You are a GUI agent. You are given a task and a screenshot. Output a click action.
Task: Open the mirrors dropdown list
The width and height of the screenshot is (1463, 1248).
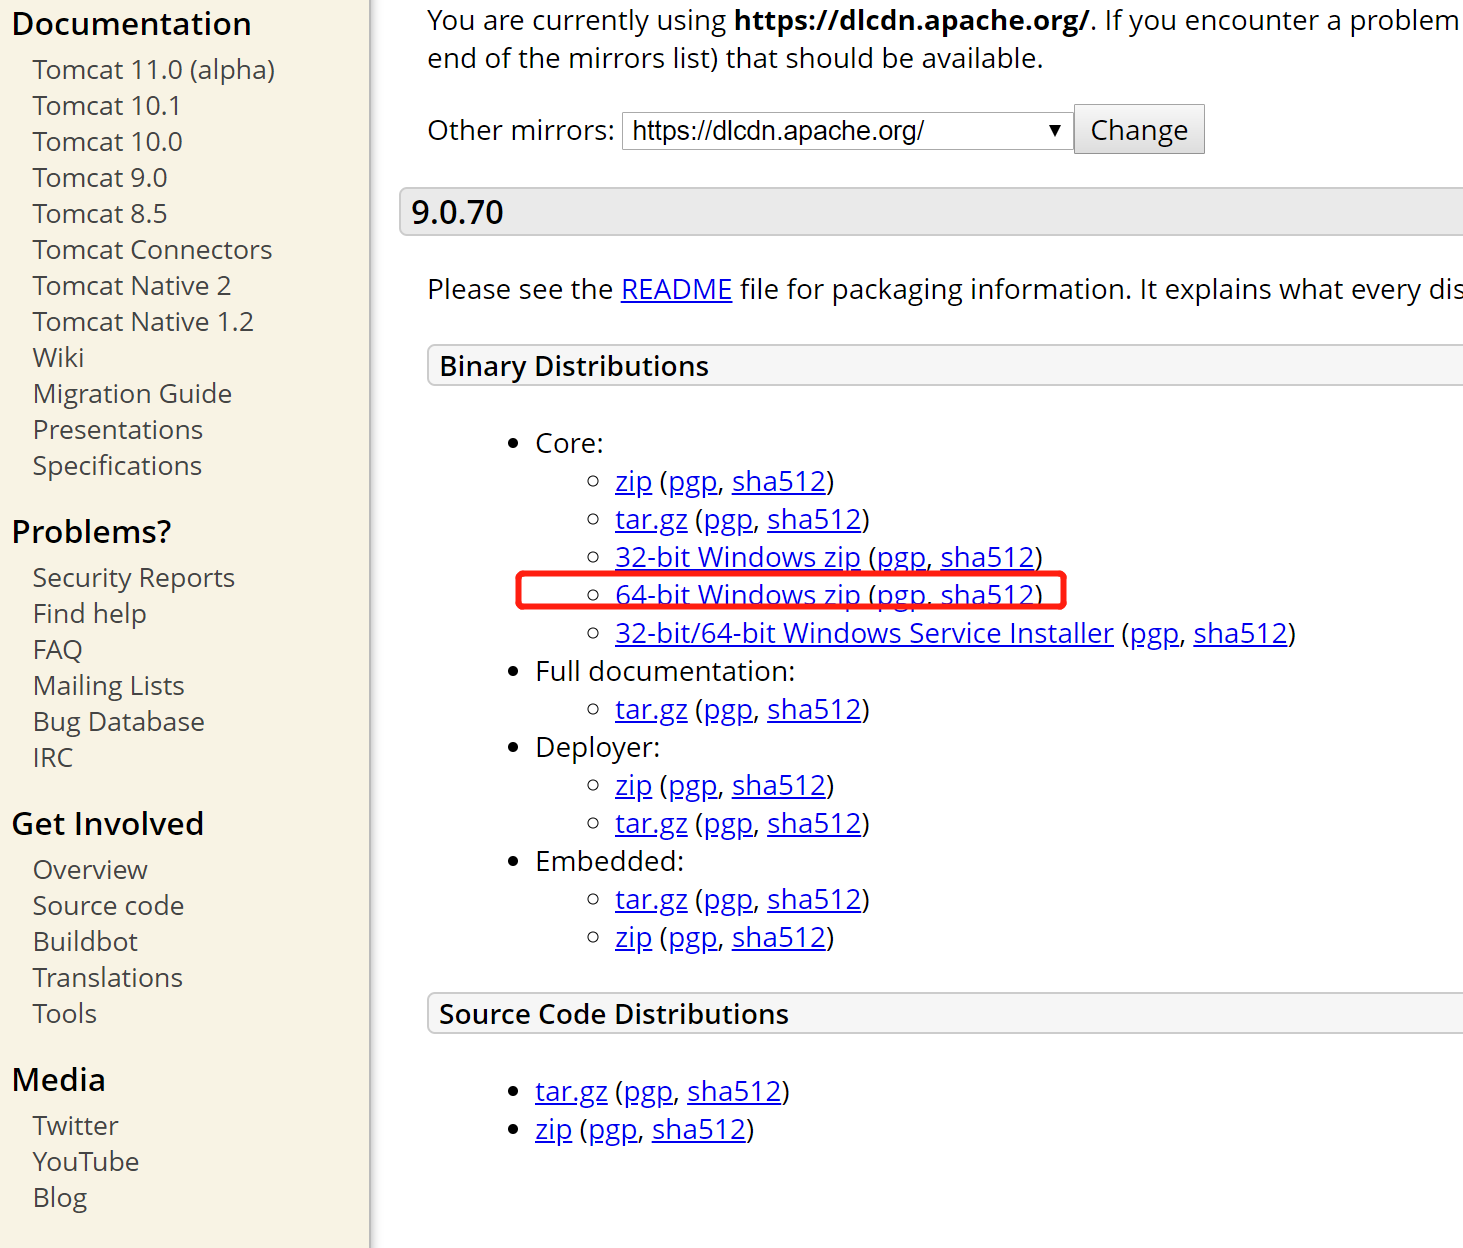[x=847, y=131]
